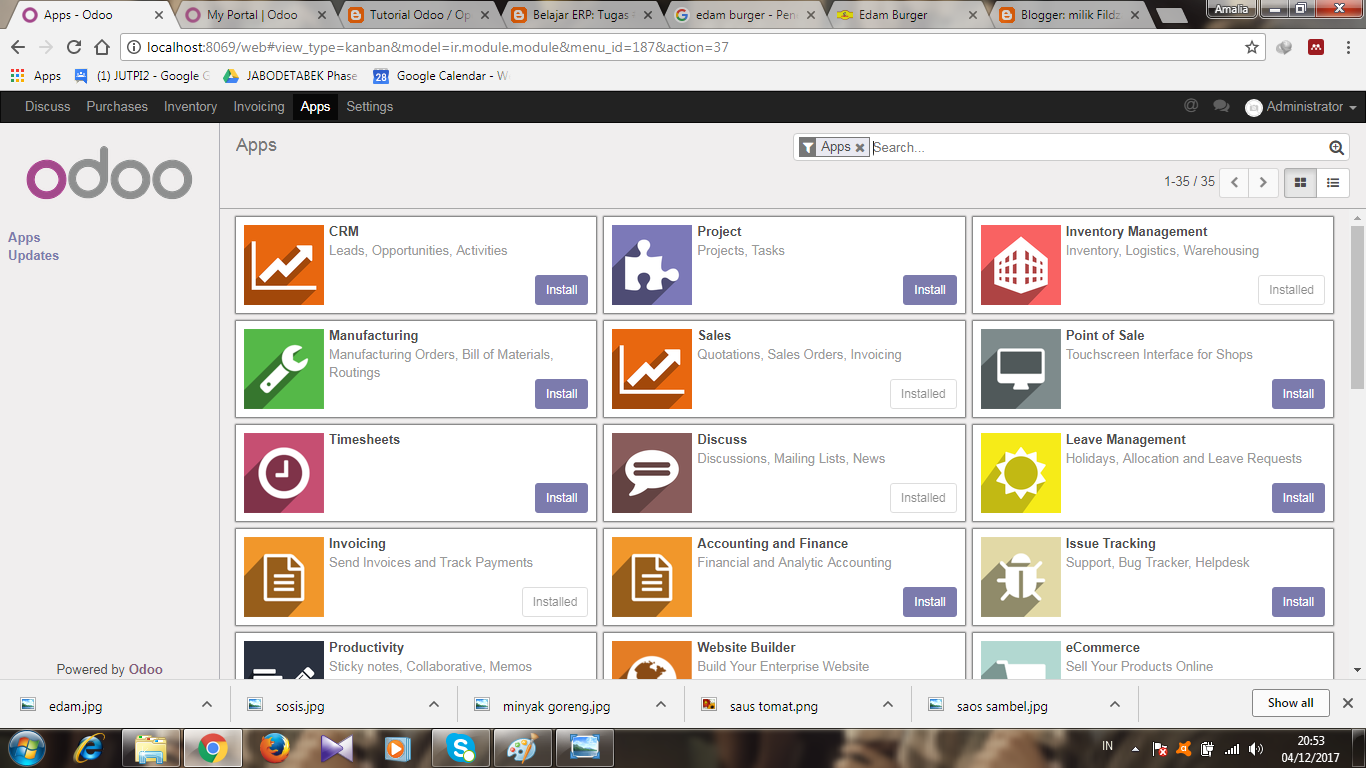Image resolution: width=1366 pixels, height=768 pixels.
Task: Open the Windows Start menu
Action: coord(26,747)
